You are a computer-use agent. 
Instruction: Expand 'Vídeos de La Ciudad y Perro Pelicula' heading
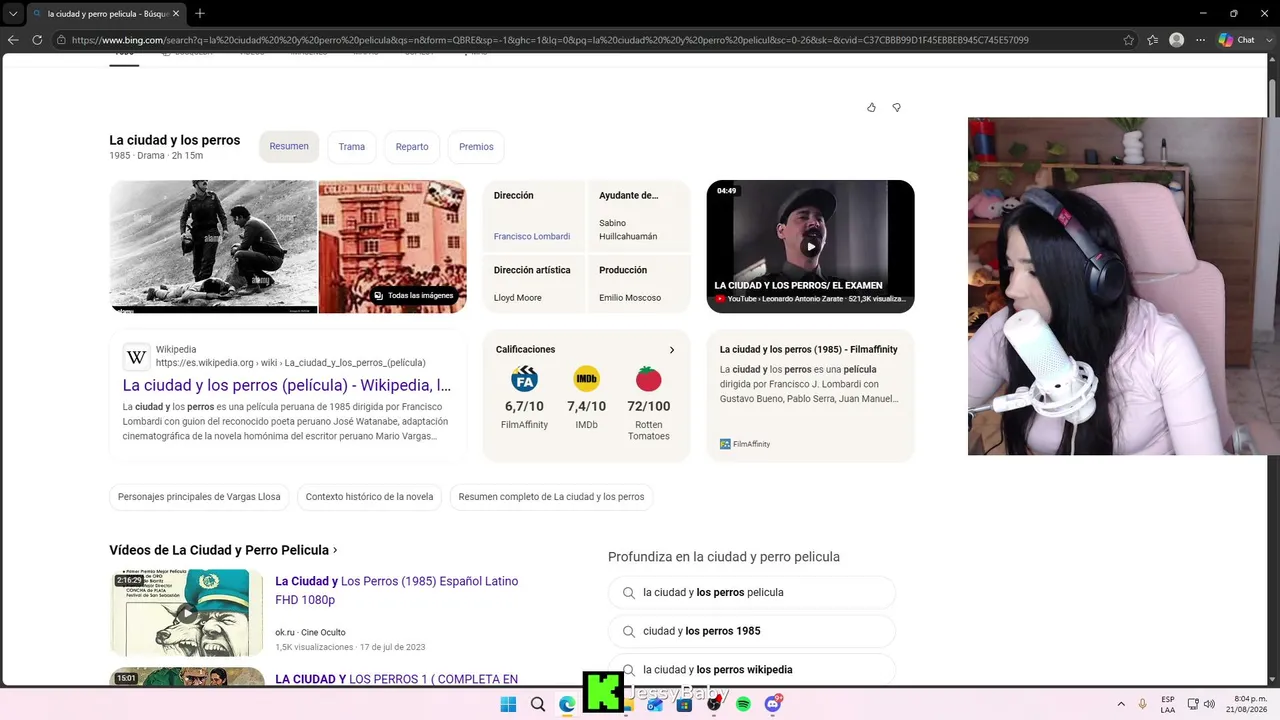(x=223, y=550)
